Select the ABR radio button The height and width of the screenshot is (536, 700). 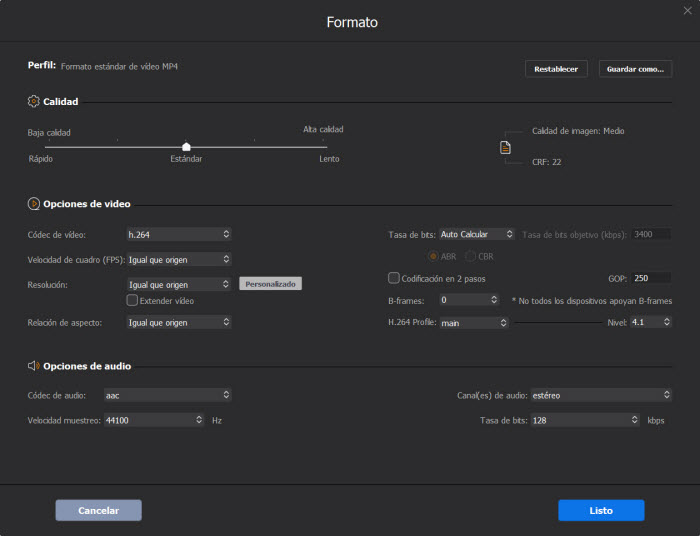tap(433, 256)
